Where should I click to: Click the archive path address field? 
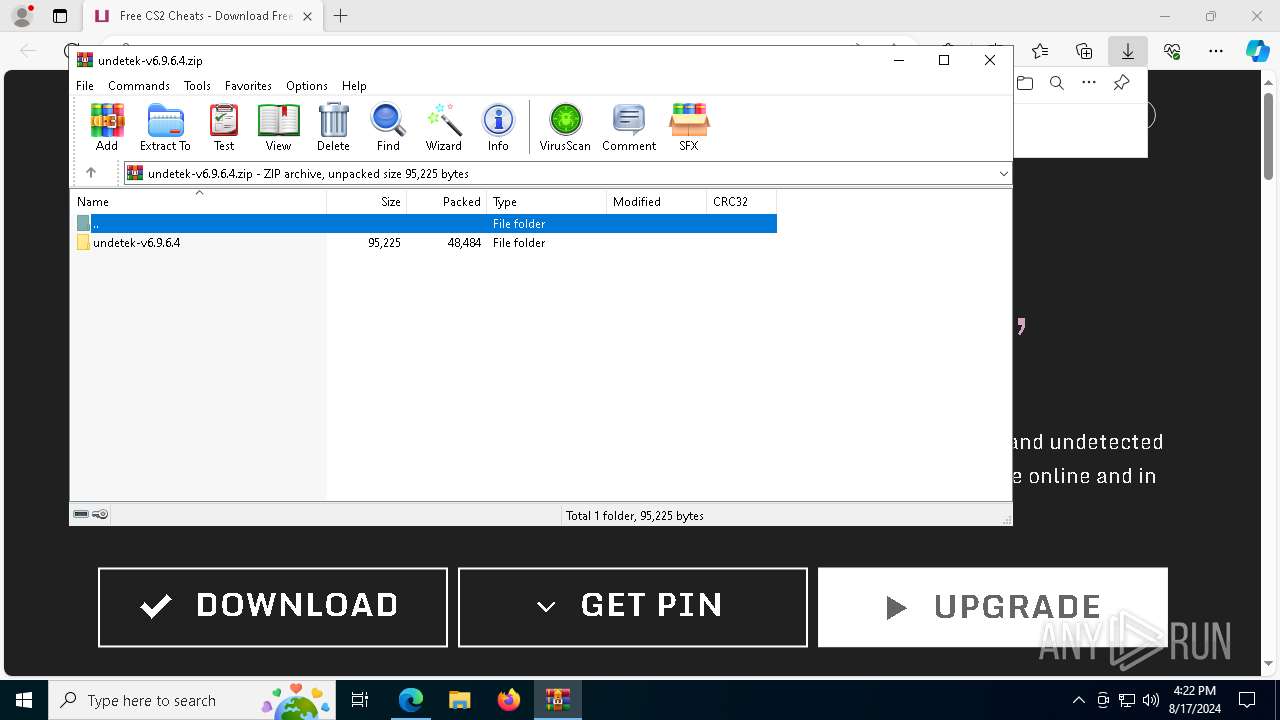pos(567,174)
